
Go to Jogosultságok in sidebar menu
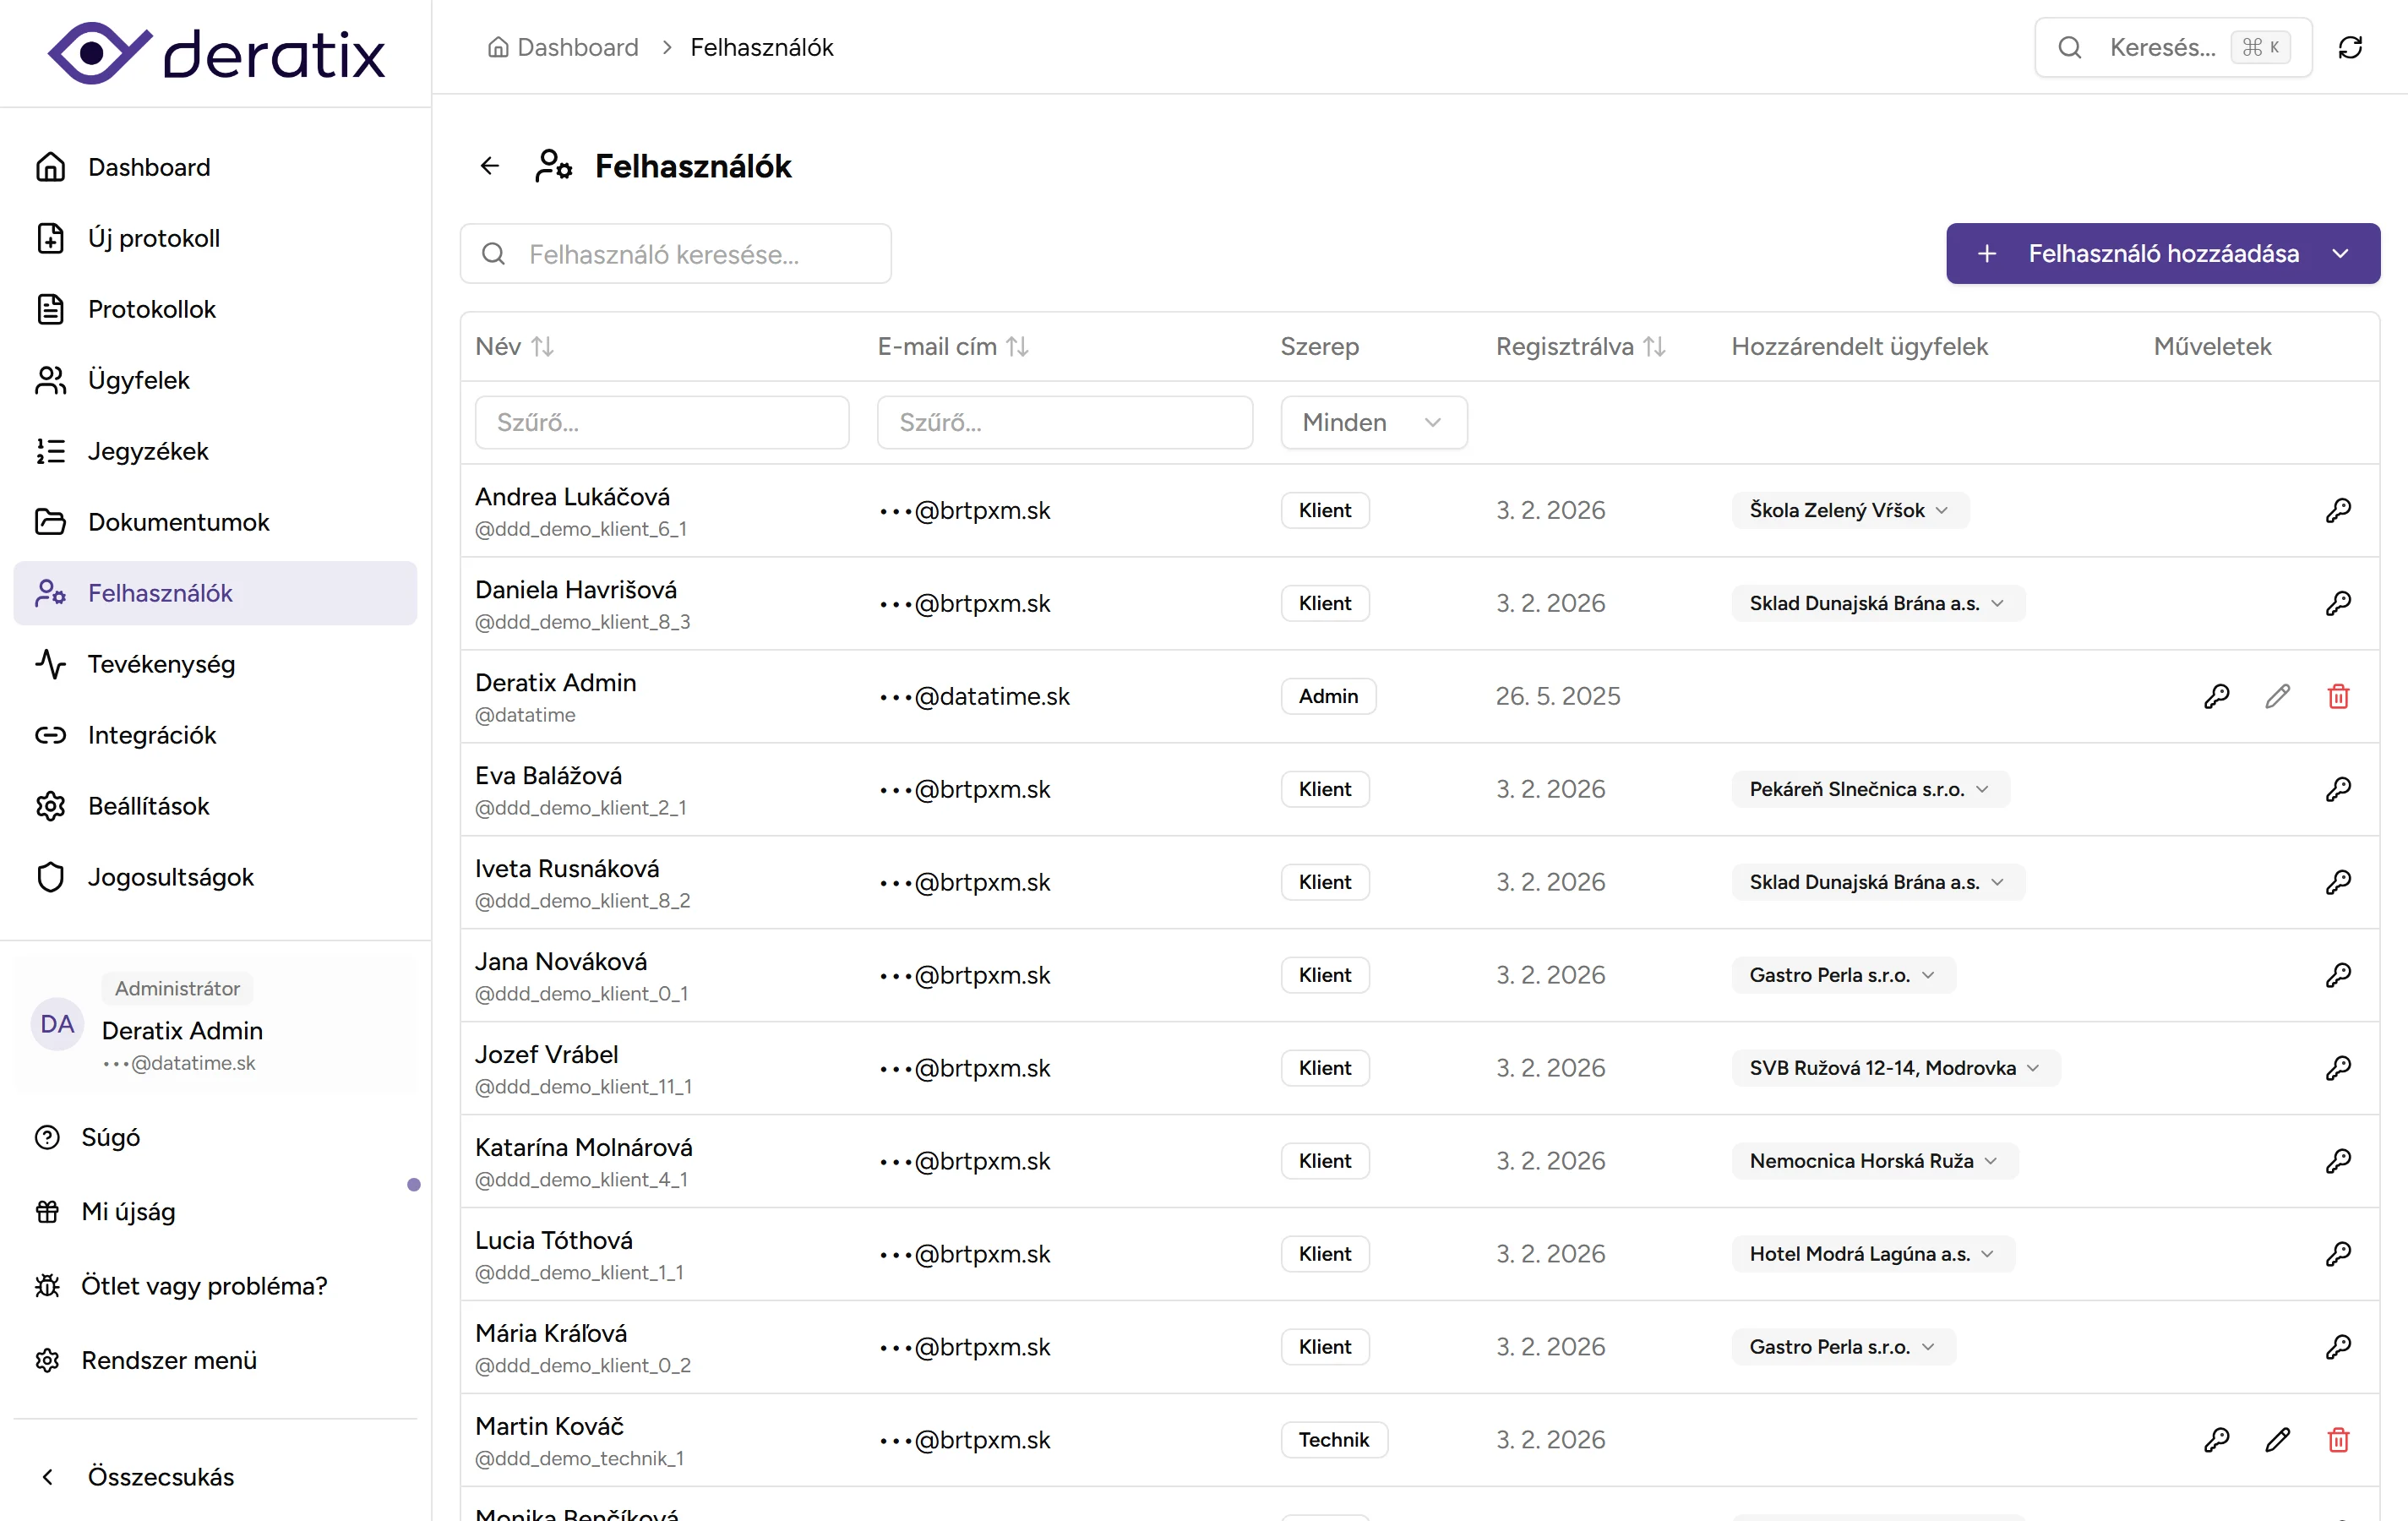(x=170, y=877)
